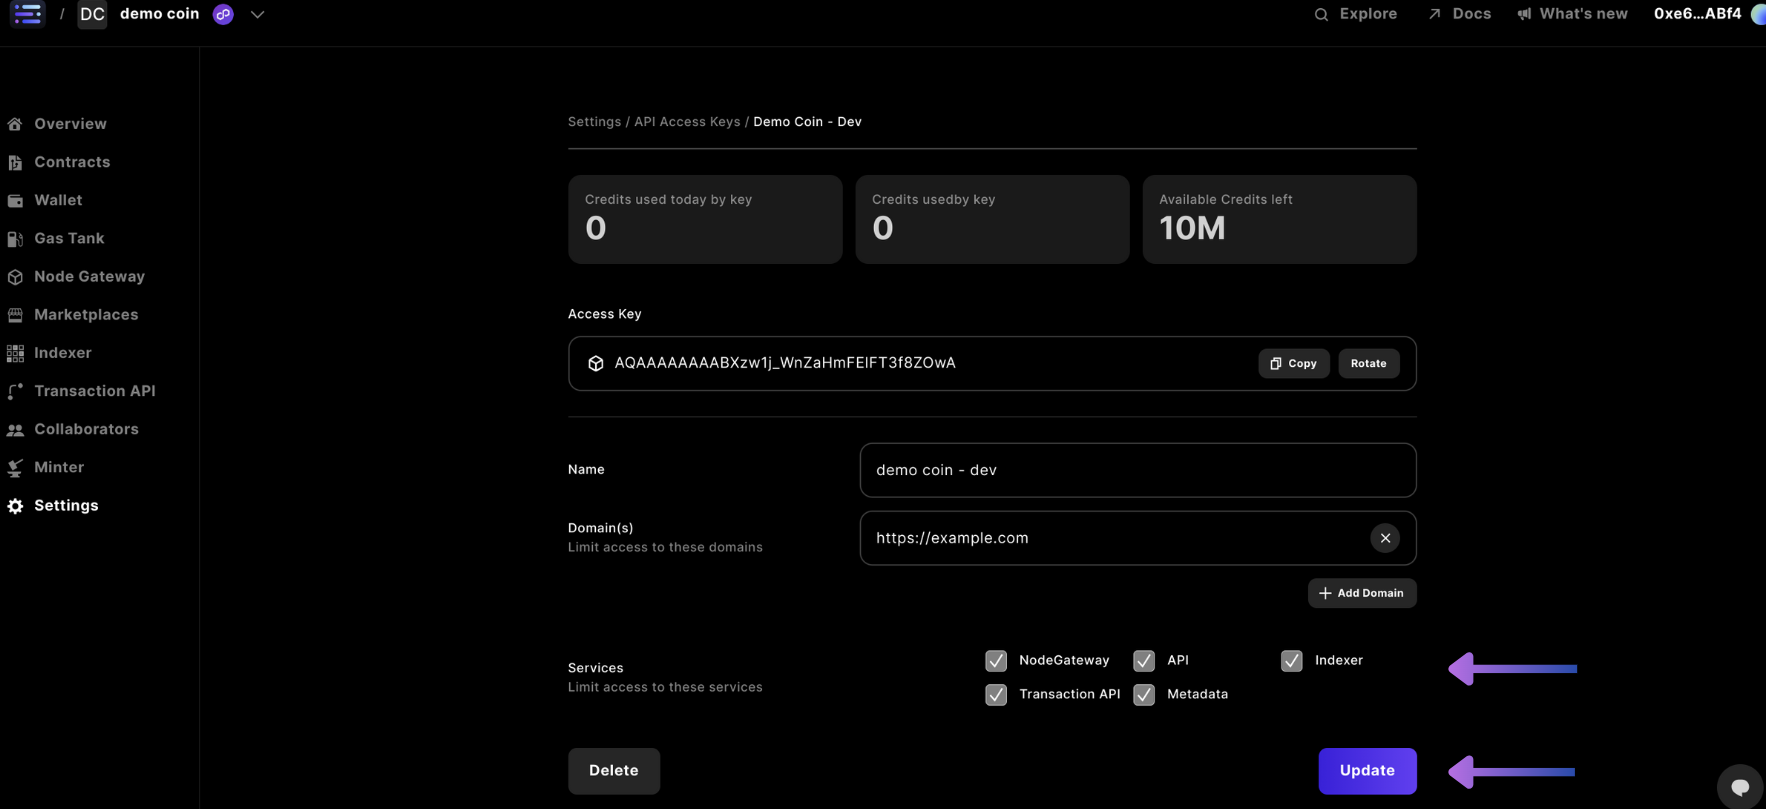
Task: Open the chat support bubble icon
Action: 1740,786
